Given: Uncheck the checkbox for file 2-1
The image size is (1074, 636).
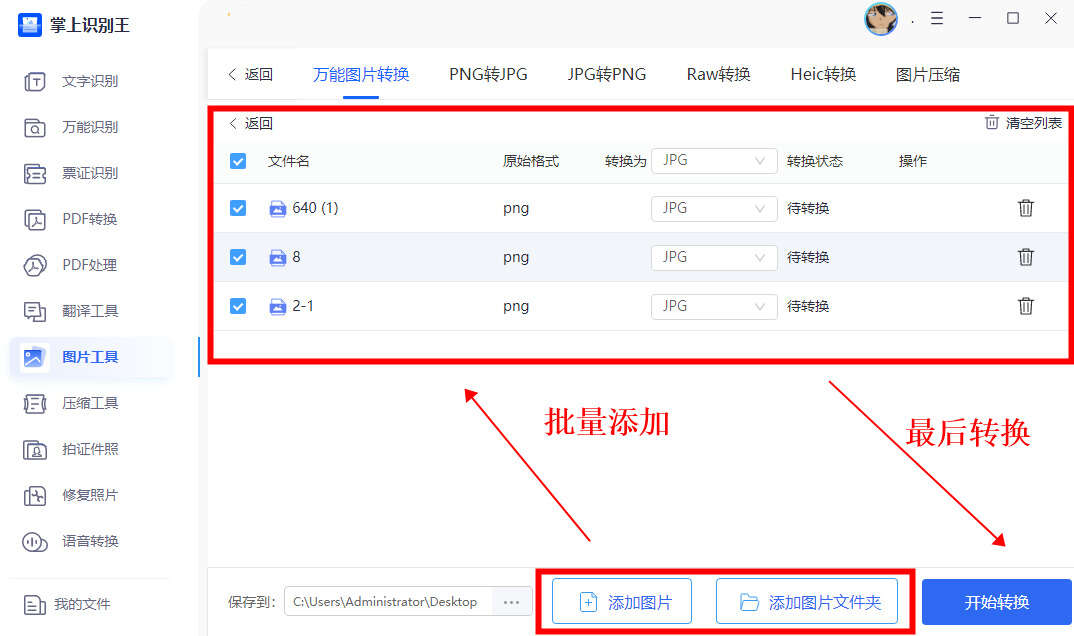Looking at the screenshot, I should tap(238, 306).
